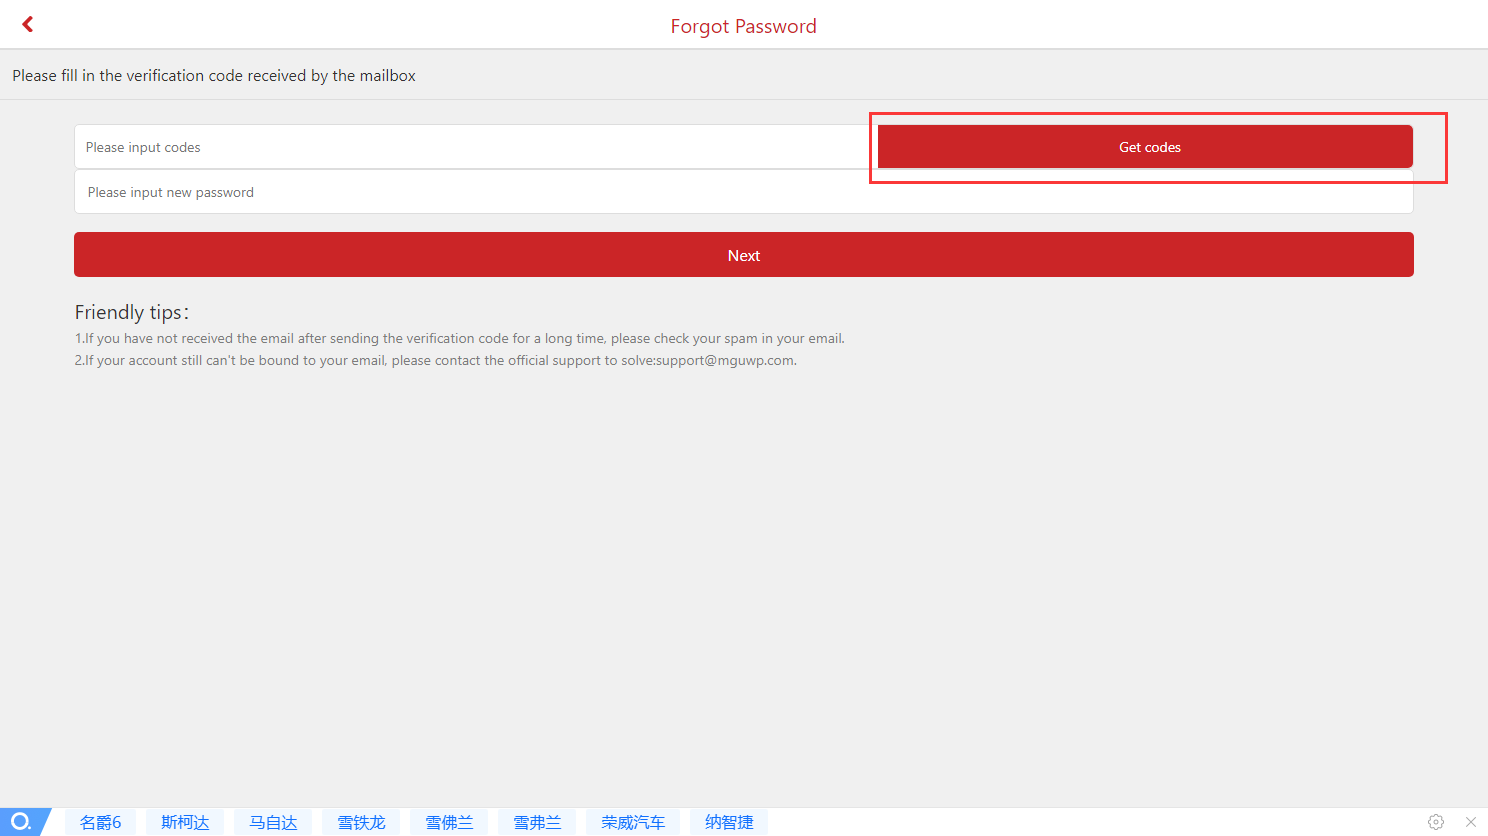This screenshot has height=836, width=1488.
Task: Choose the 马自达 suggestion tag
Action: point(273,822)
